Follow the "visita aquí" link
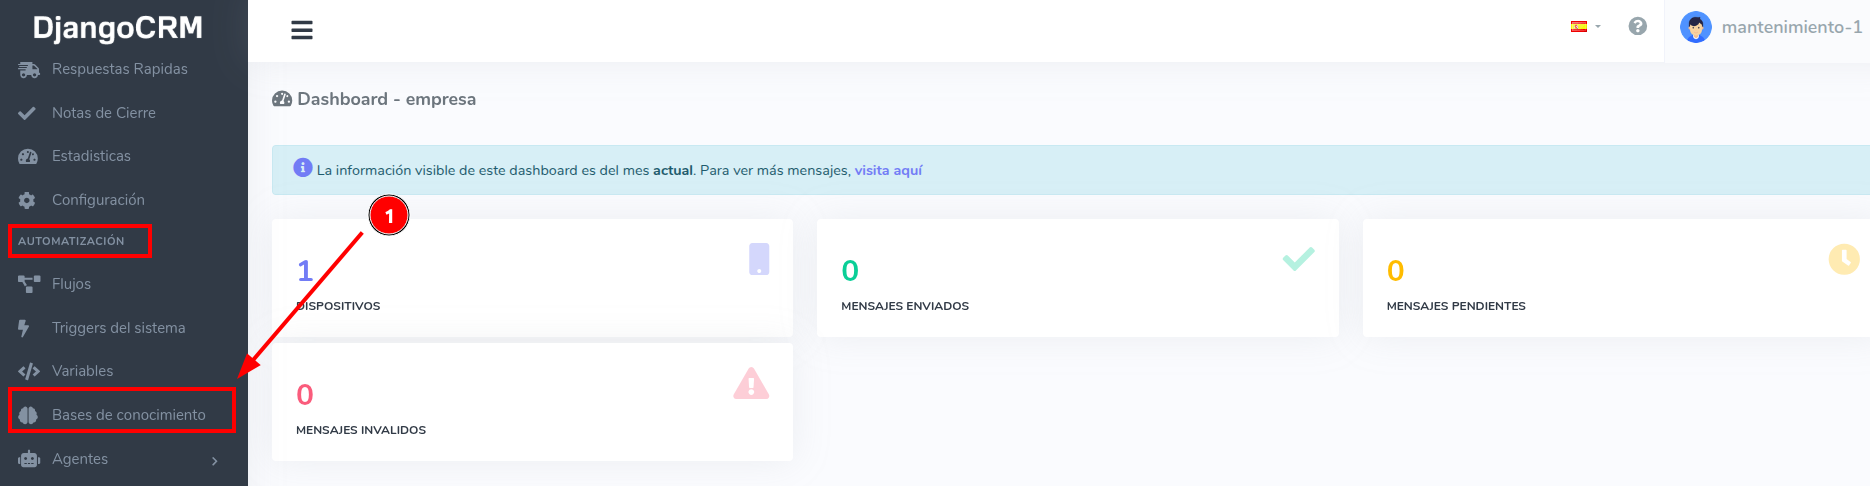1870x486 pixels. click(x=888, y=171)
